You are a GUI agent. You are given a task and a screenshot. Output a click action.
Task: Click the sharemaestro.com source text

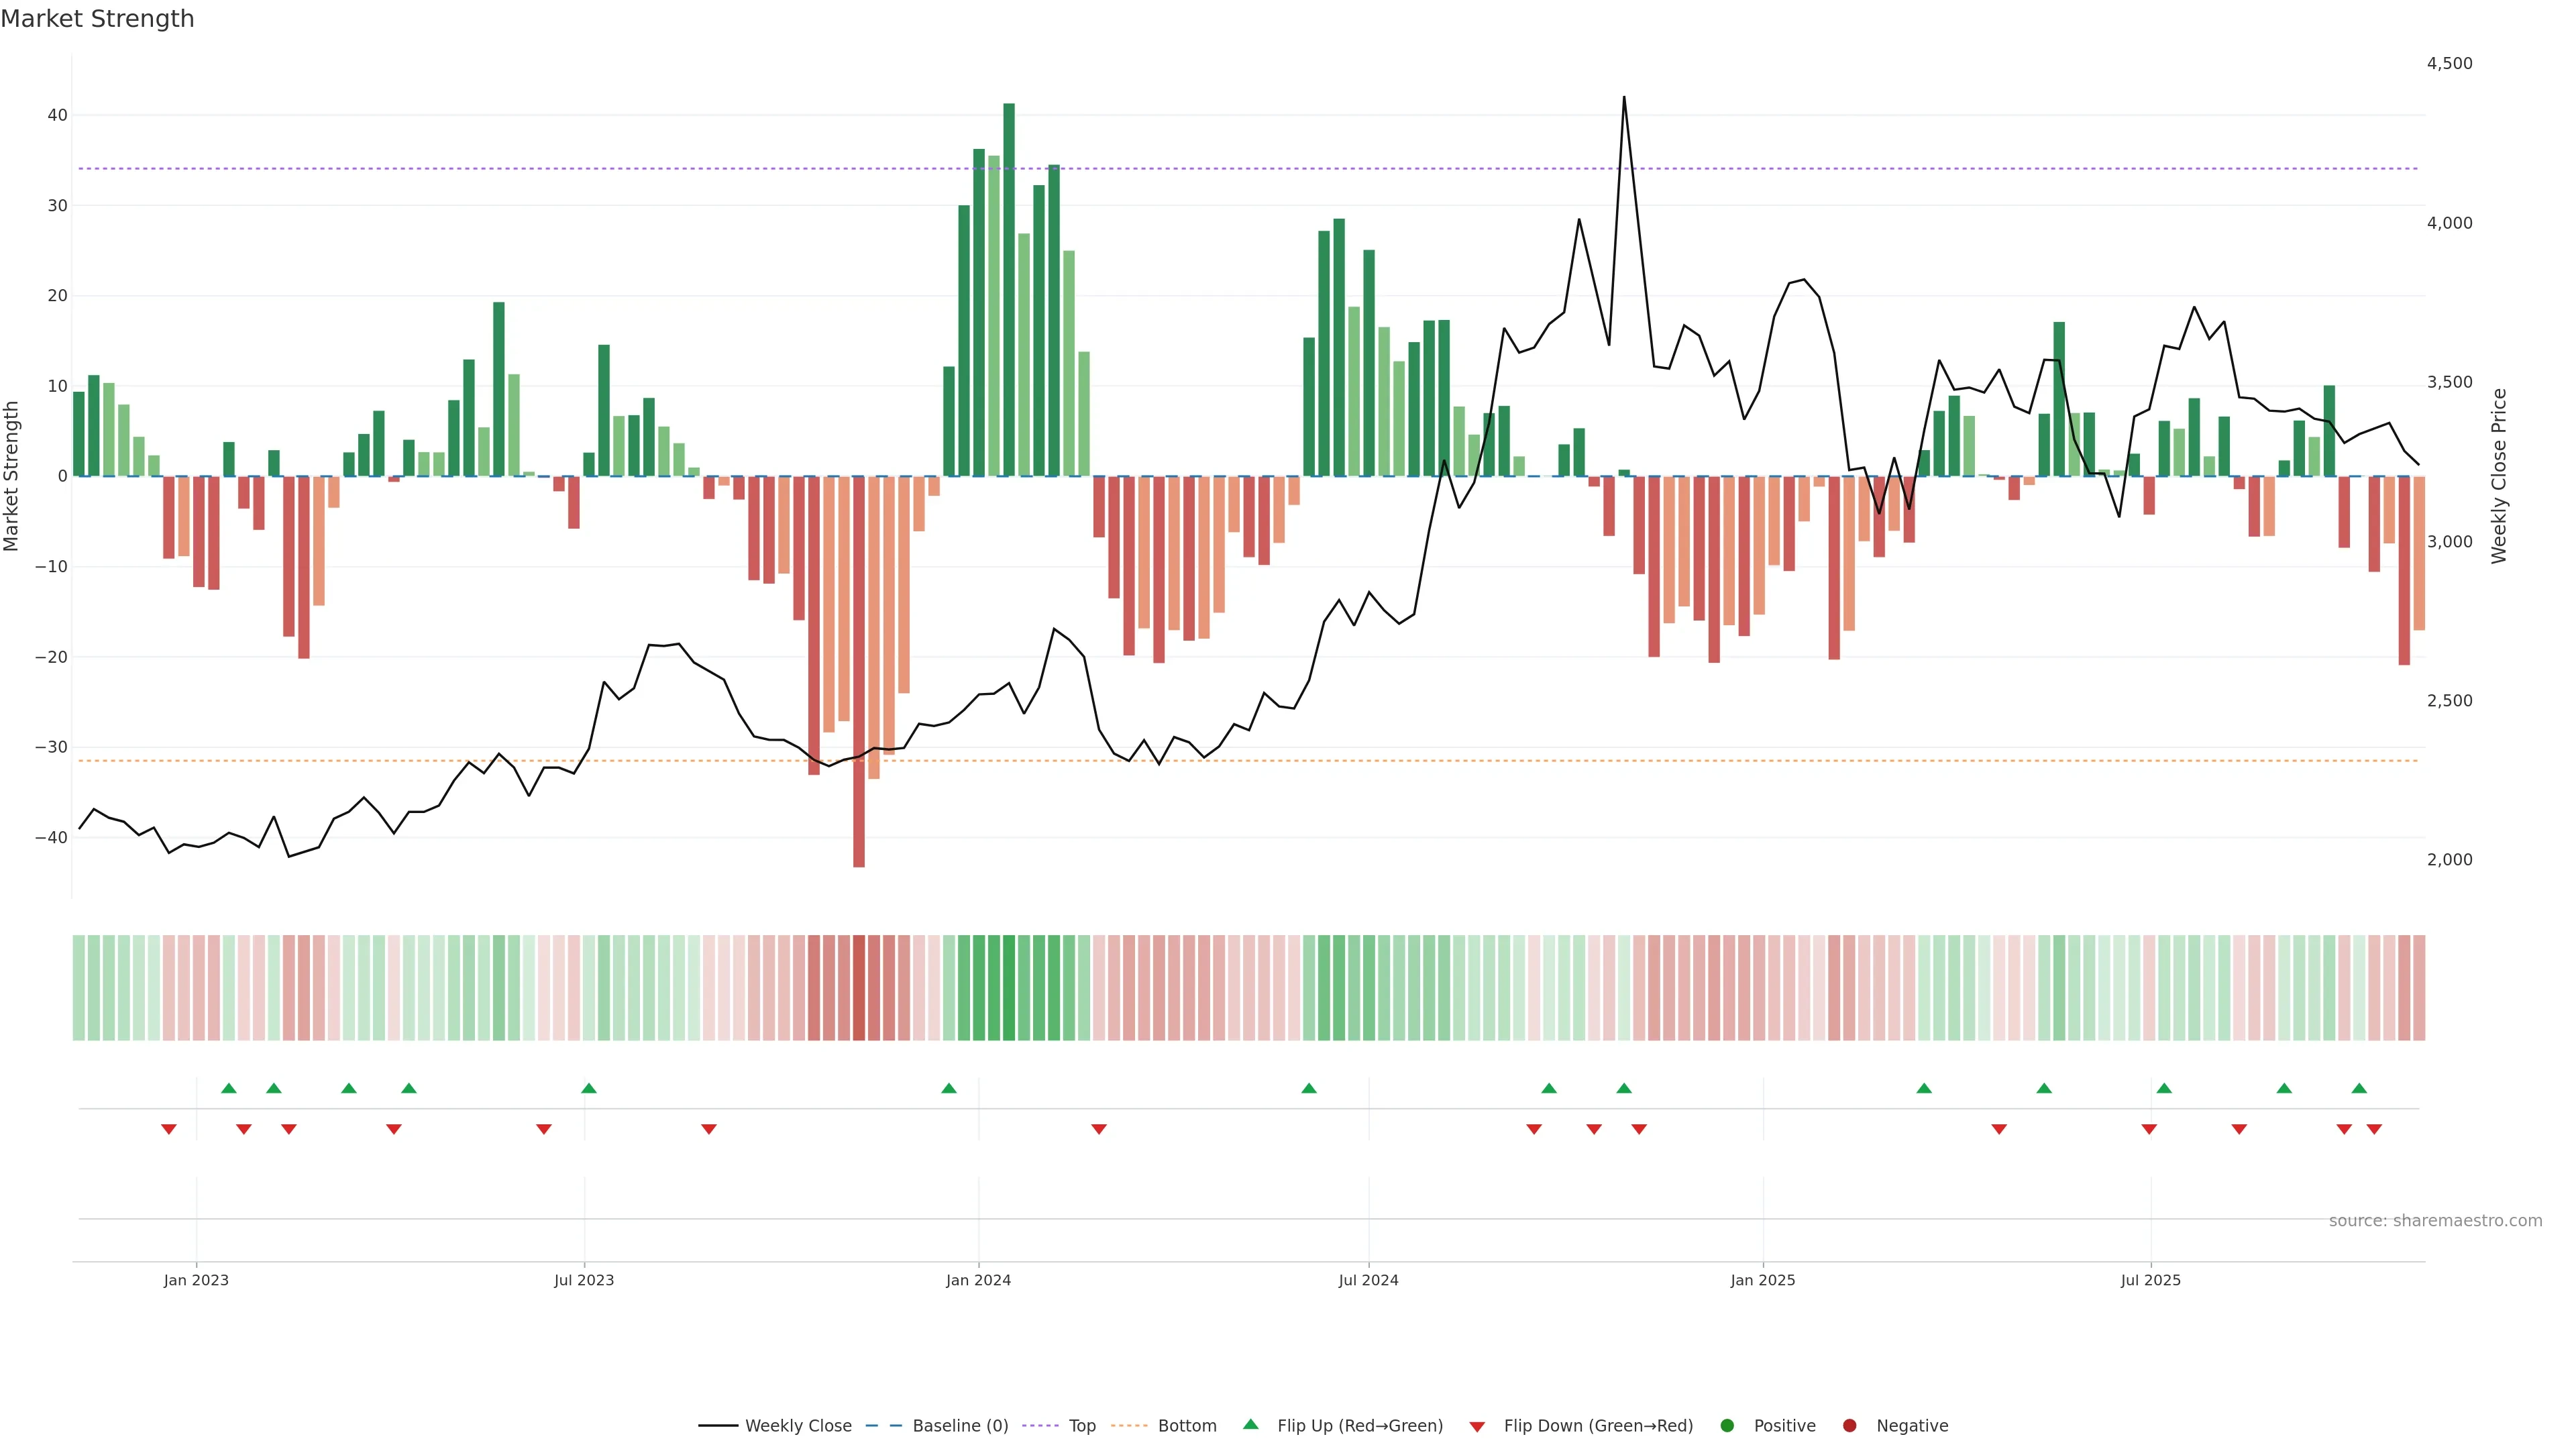point(2435,1221)
